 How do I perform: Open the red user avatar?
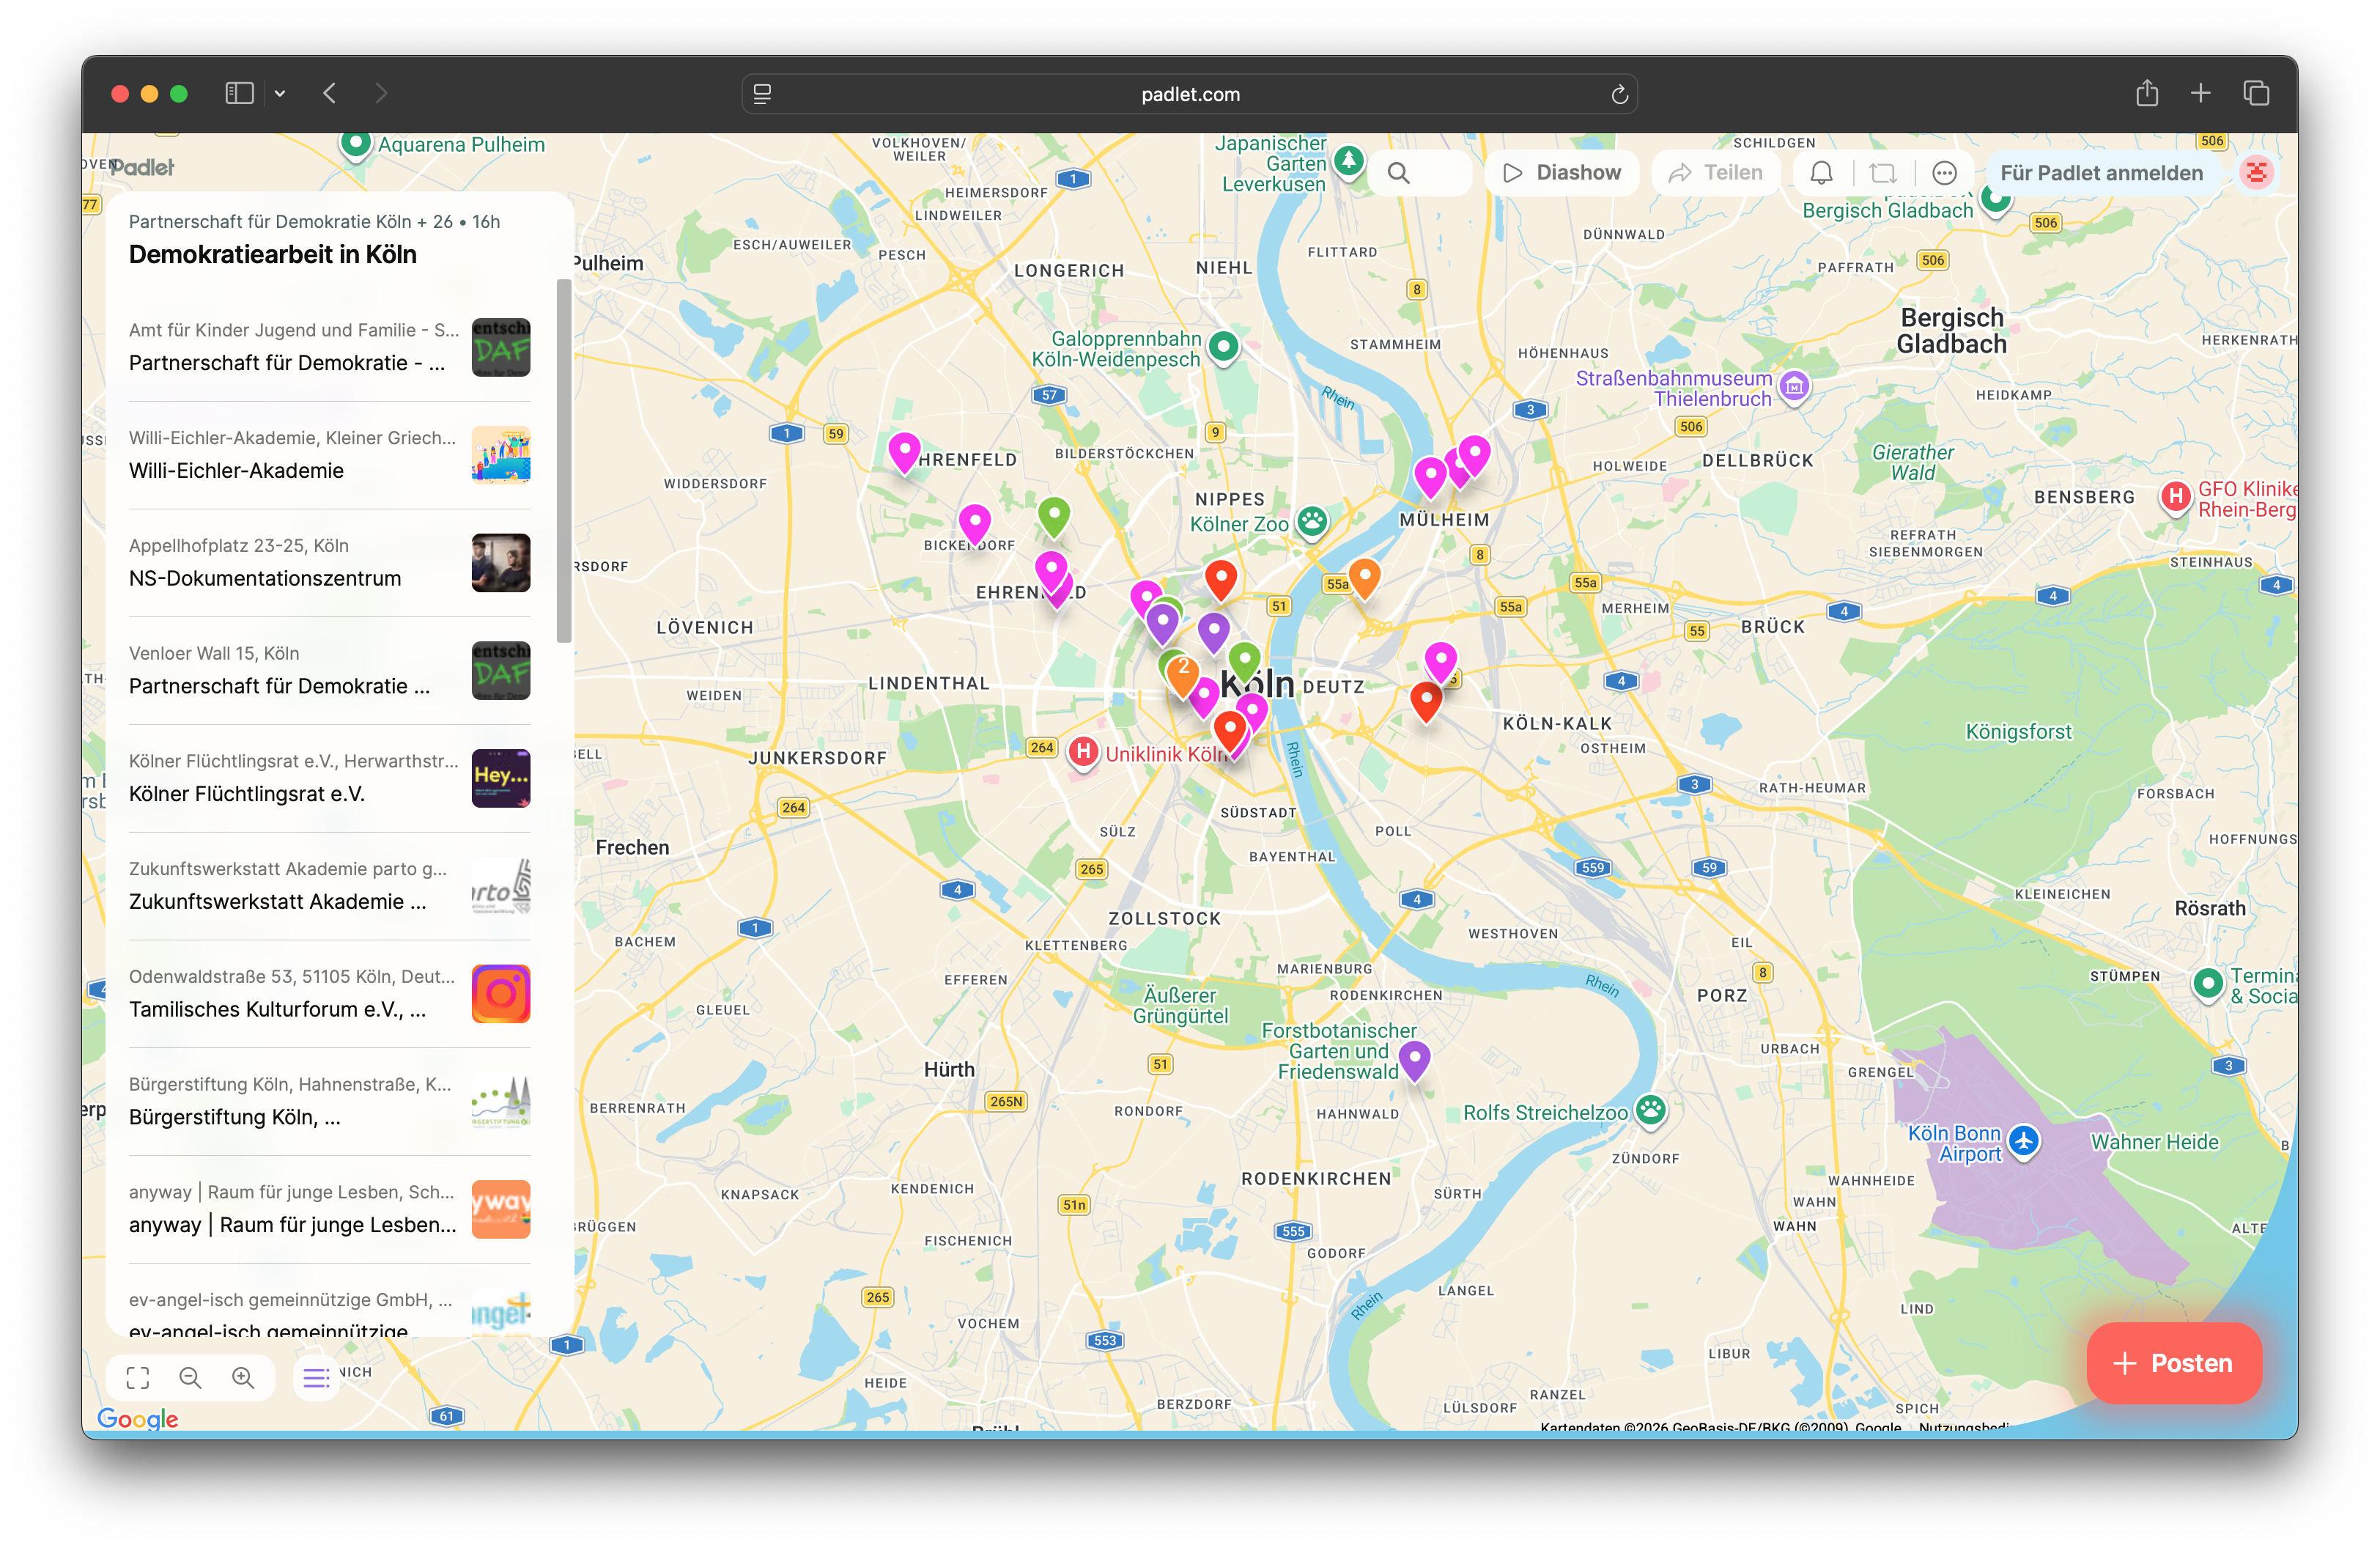(2256, 173)
